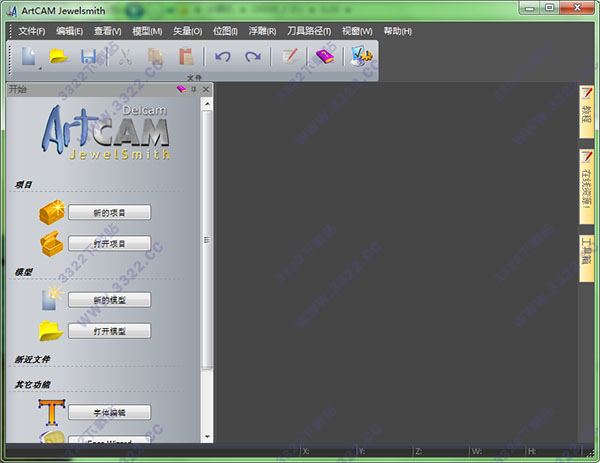Open the 教程 side tab
Screen dimensions: 600x463
pos(586,112)
